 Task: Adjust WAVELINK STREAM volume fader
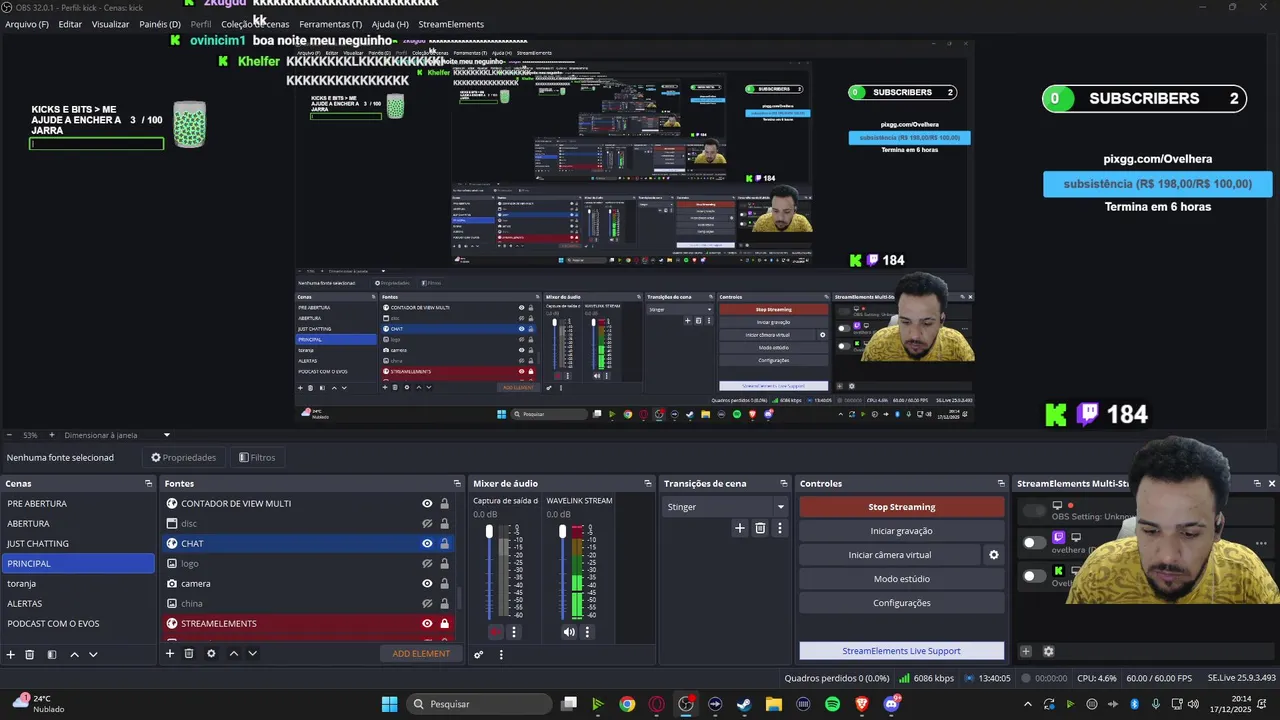click(x=562, y=532)
